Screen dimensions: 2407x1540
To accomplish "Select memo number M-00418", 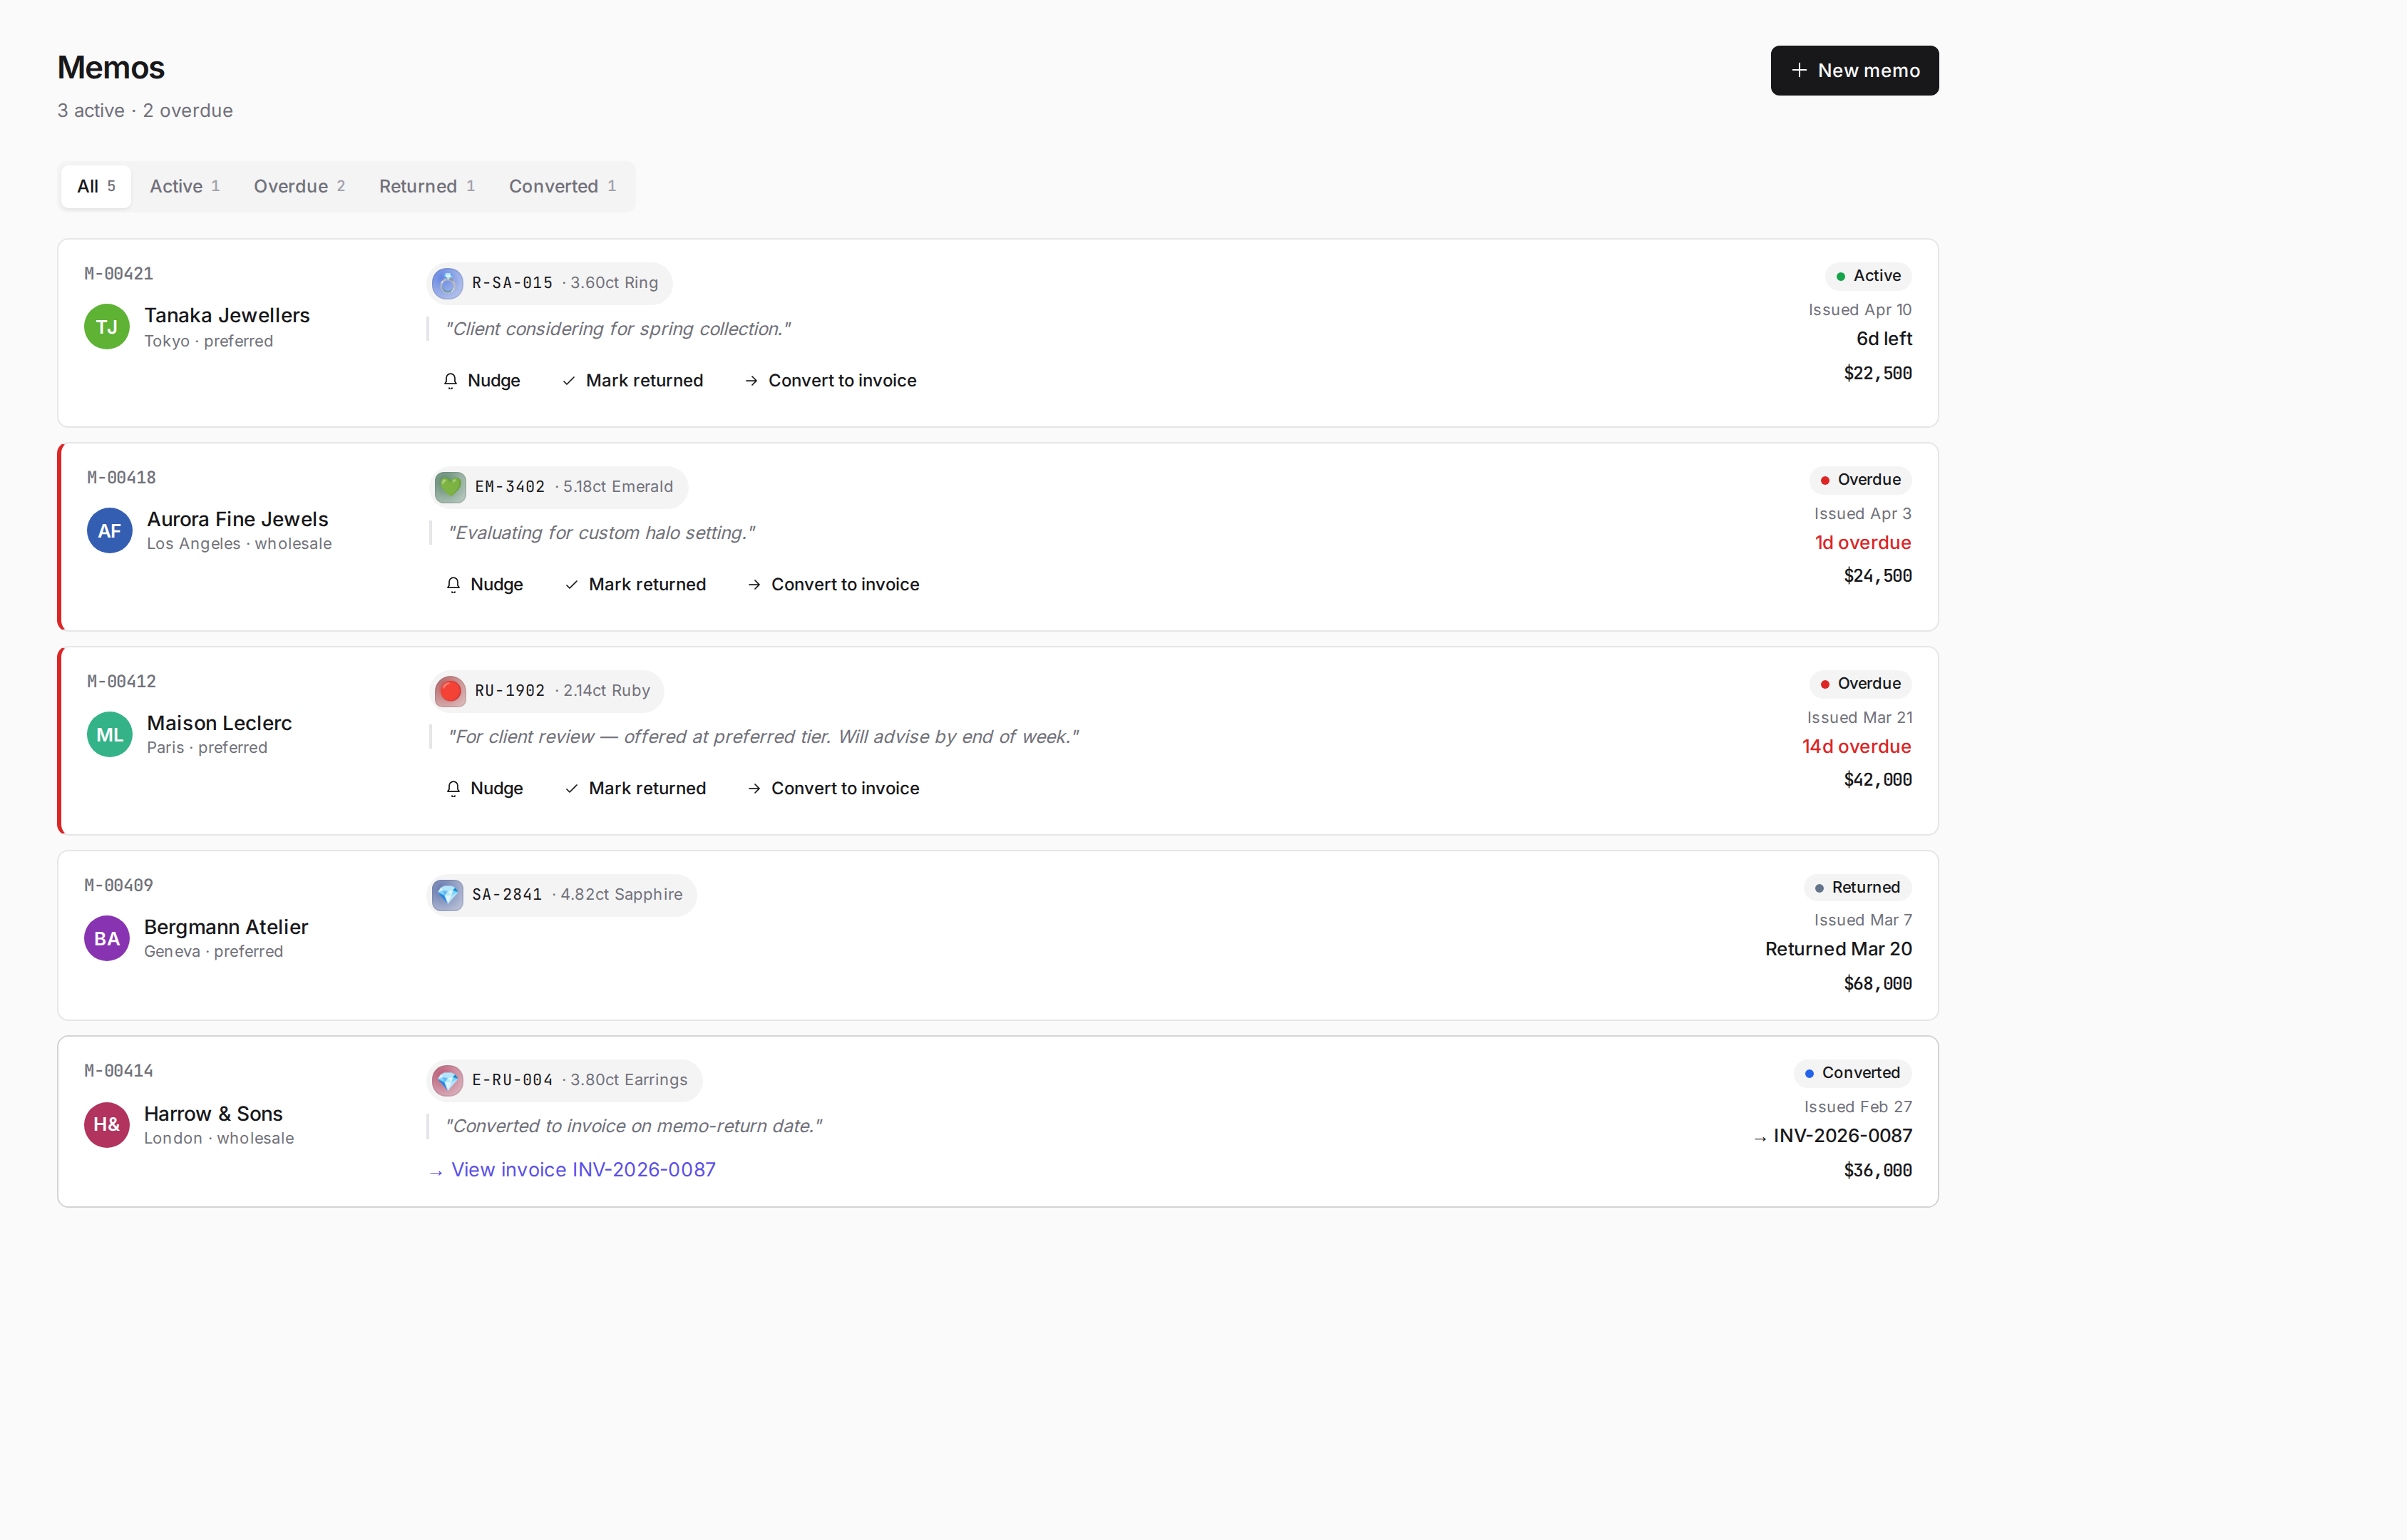I will (122, 478).
